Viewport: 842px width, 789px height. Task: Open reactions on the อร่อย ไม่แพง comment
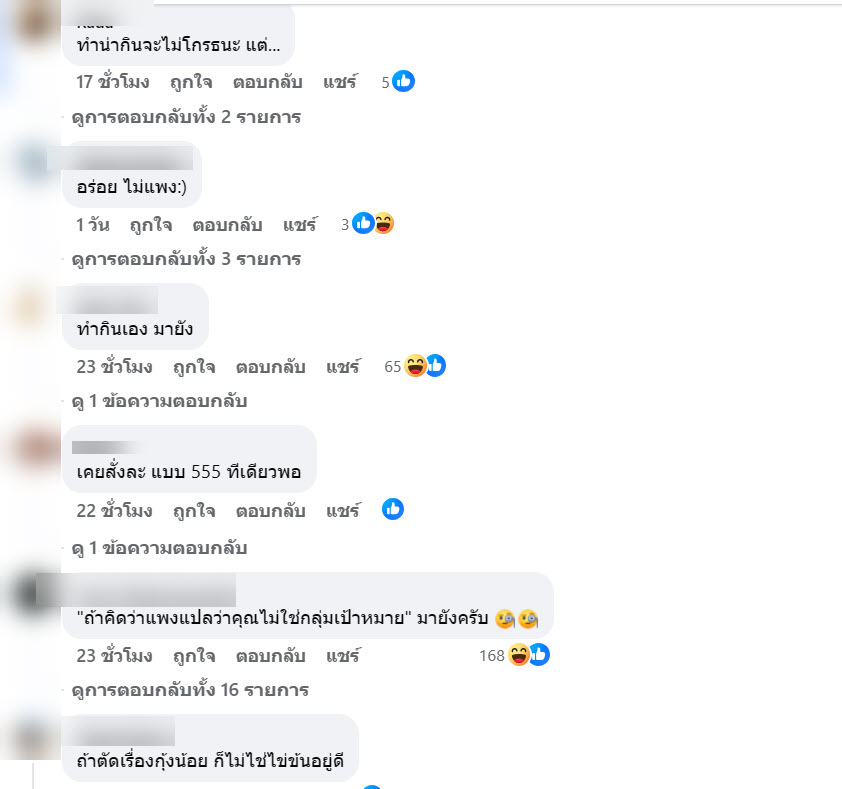[367, 223]
